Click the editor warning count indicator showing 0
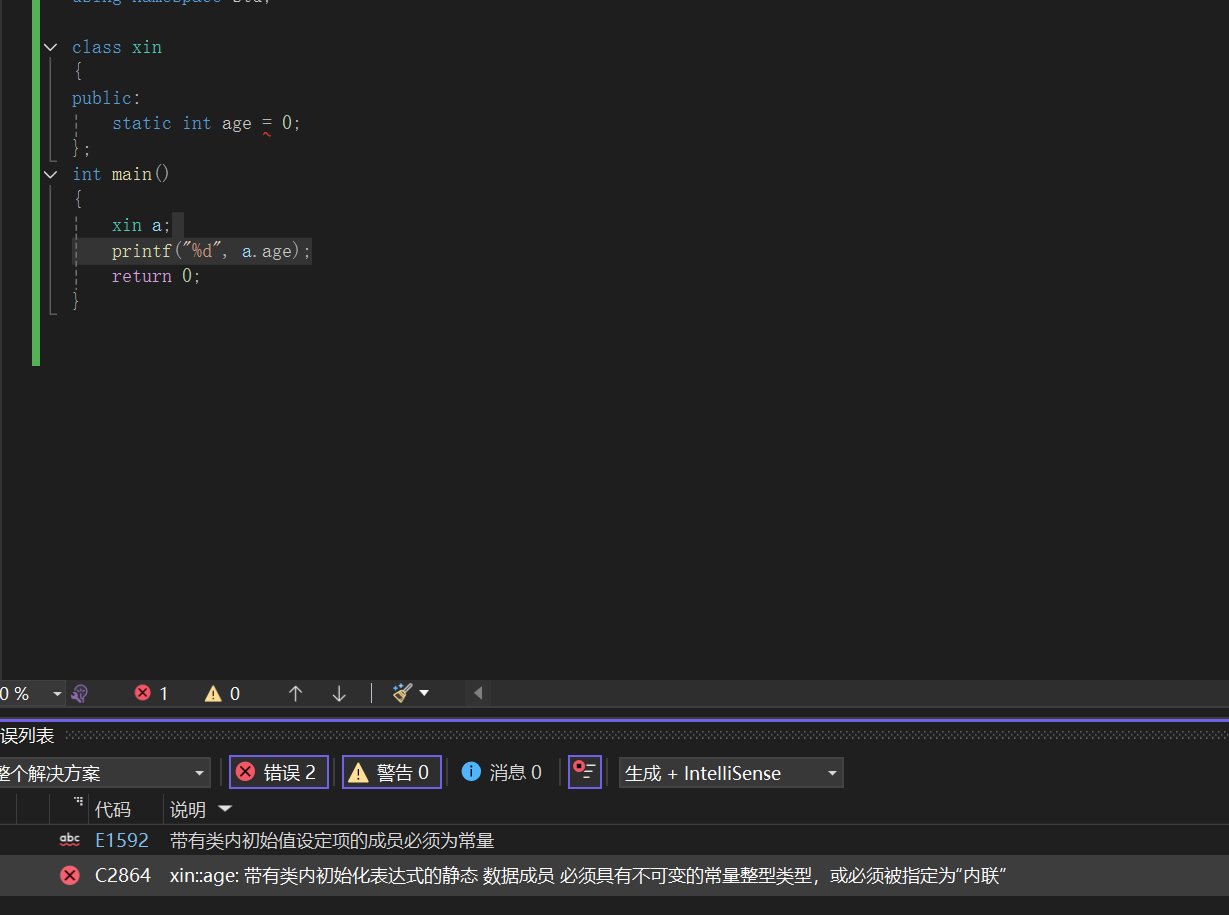1229x915 pixels. tap(222, 693)
